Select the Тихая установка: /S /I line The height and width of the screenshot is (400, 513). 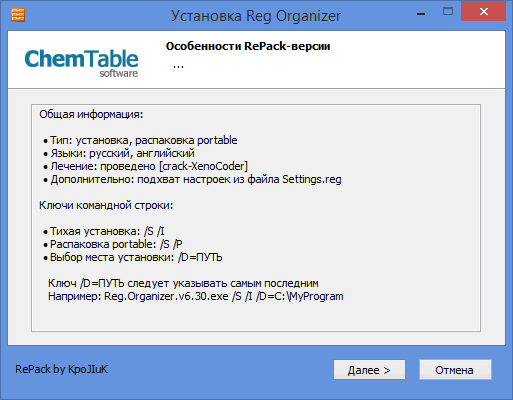tap(104, 231)
